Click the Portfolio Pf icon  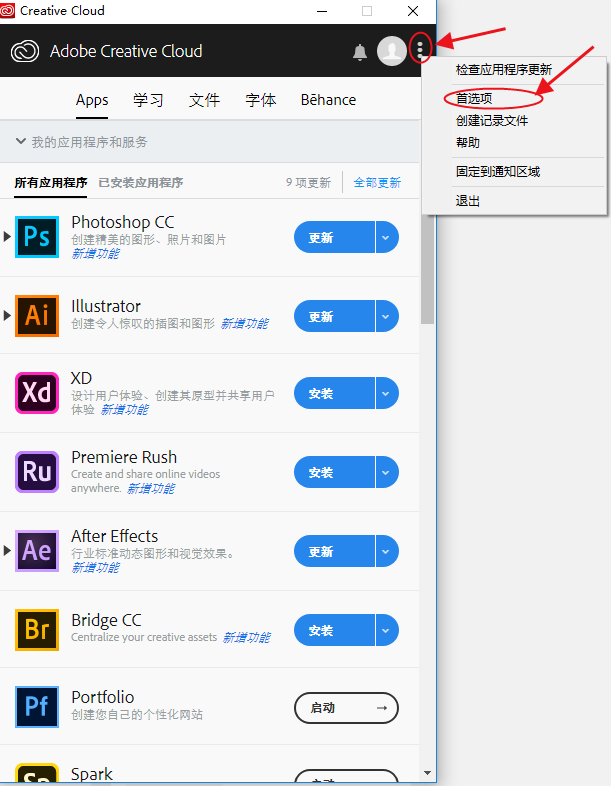(37, 707)
